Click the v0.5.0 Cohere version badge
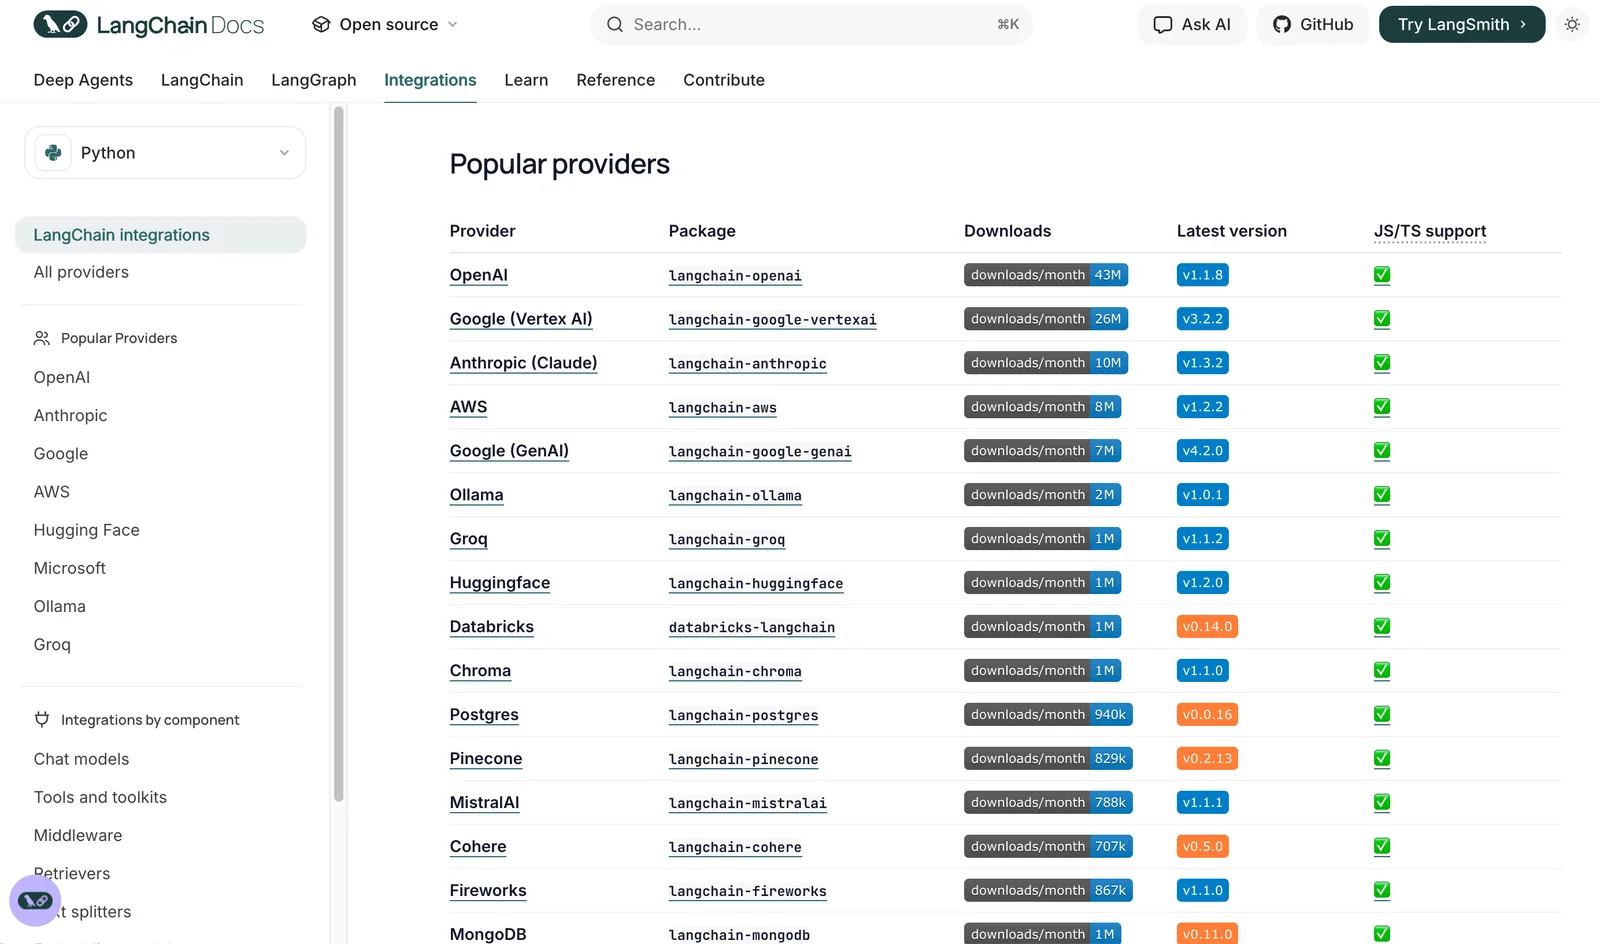This screenshot has width=1600, height=944. pos(1202,847)
